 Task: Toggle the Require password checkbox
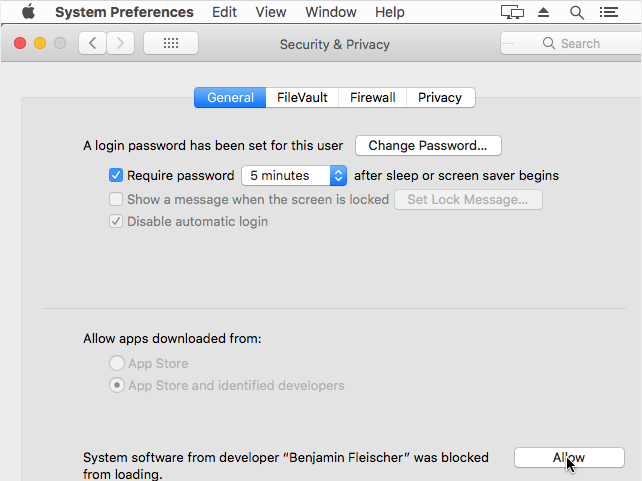116,176
